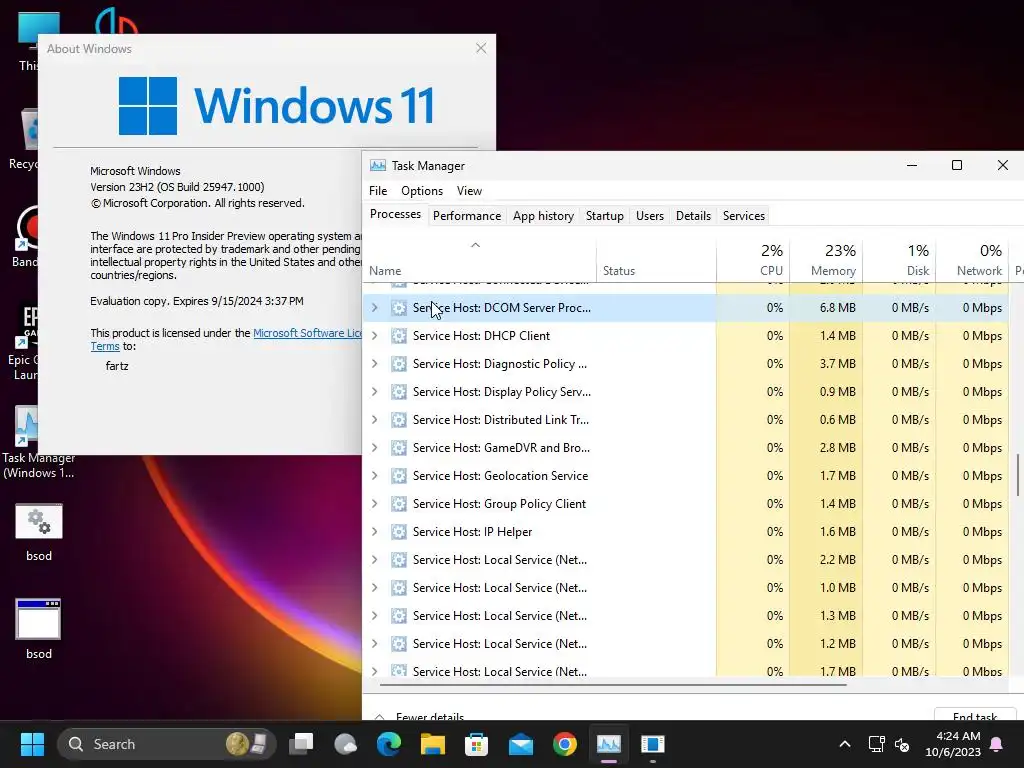The image size is (1024, 768).
Task: Open the weather widgets taskbar icon
Action: click(x=345, y=744)
